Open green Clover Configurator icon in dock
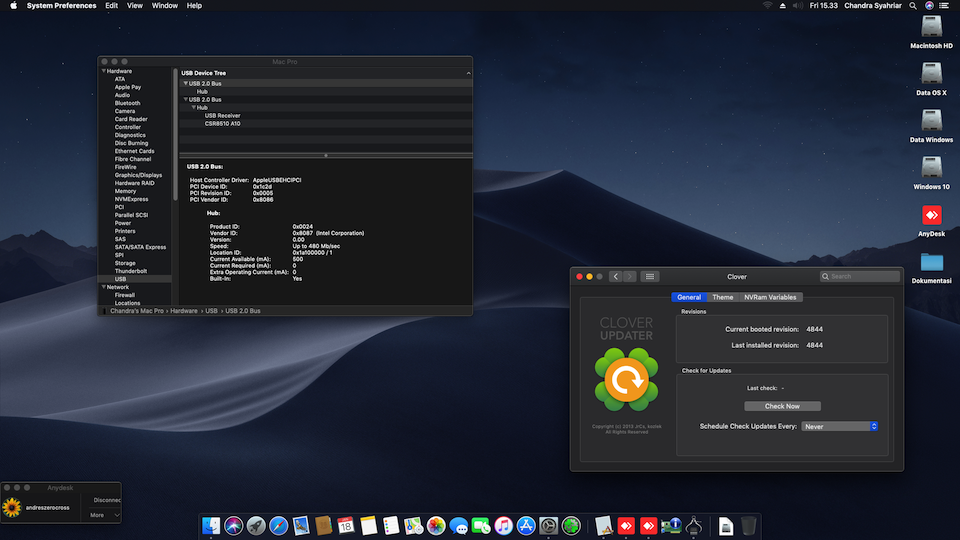The width and height of the screenshot is (960, 540). click(x=571, y=526)
